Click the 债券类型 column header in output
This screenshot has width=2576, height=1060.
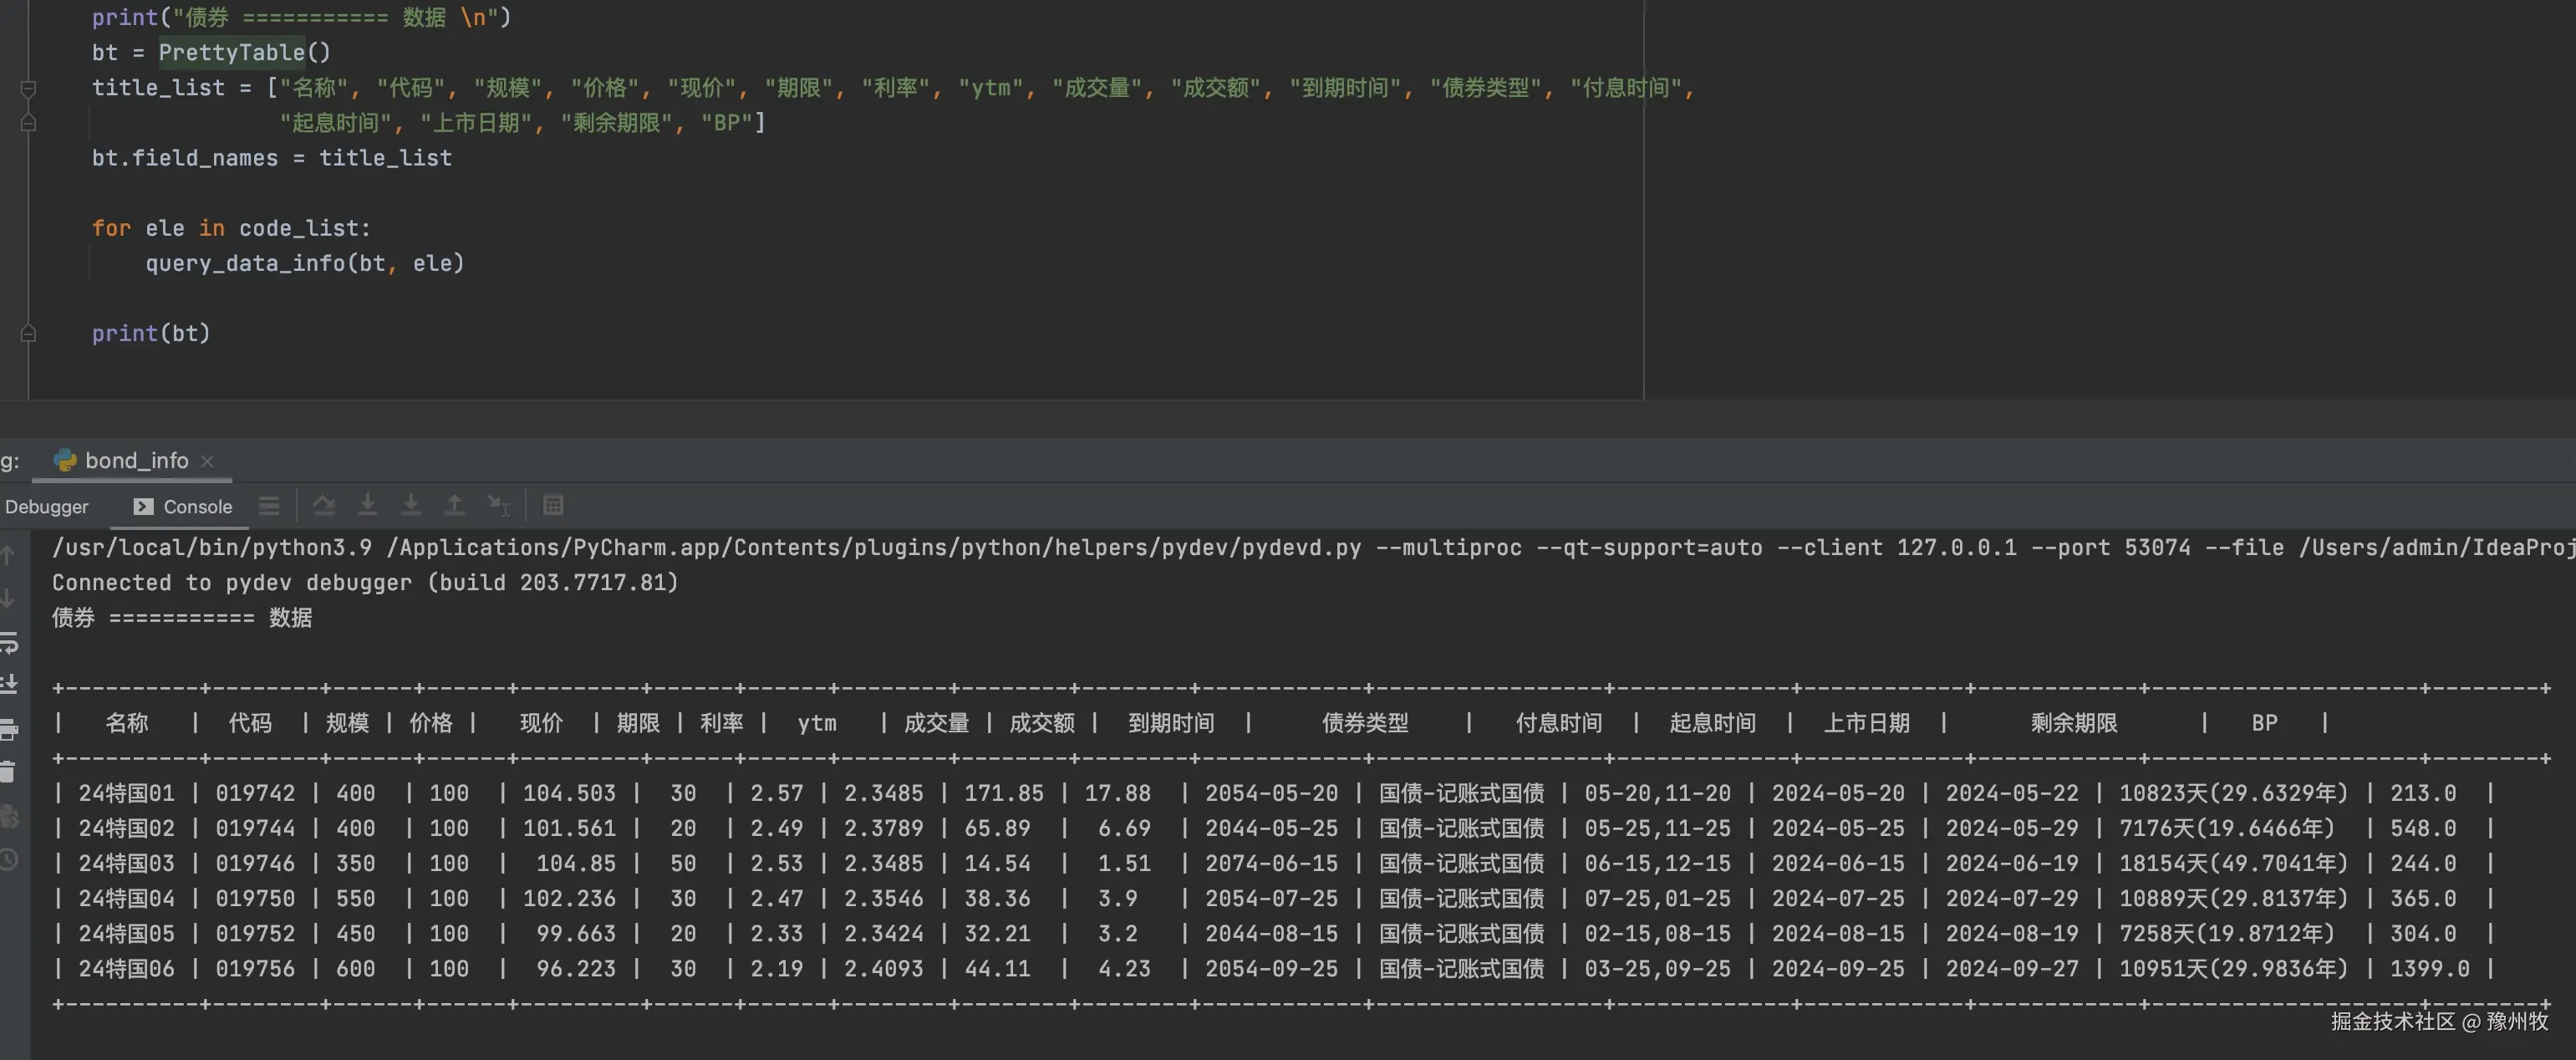click(1364, 723)
